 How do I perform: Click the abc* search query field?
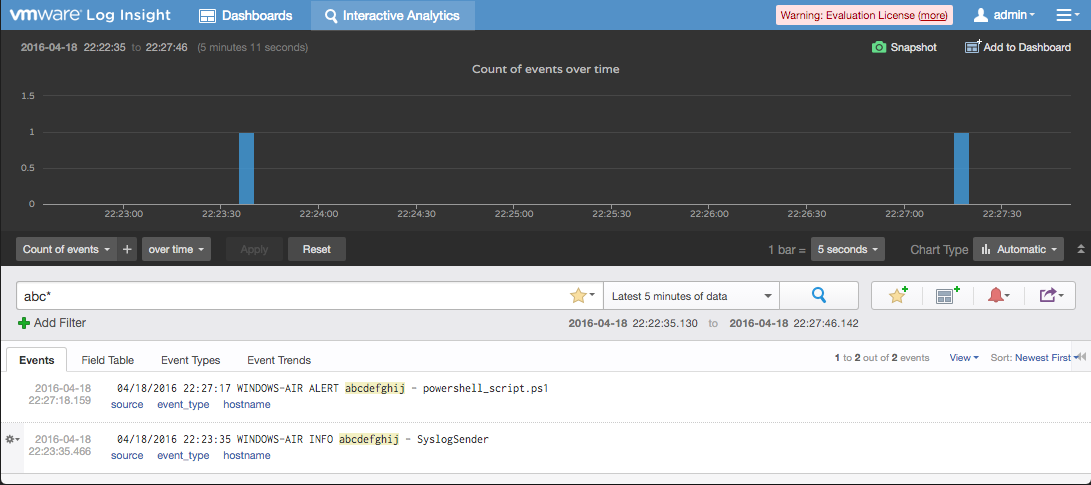click(290, 296)
